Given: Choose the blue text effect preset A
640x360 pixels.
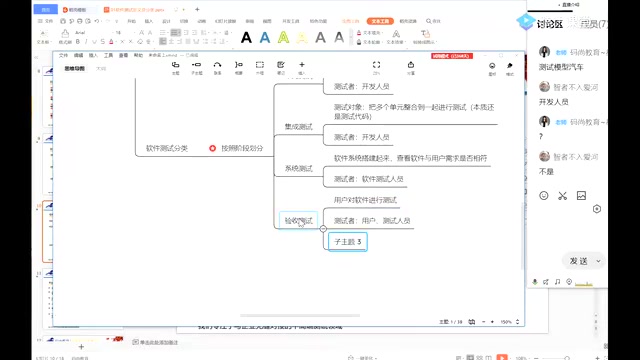Looking at the screenshot, I should click(265, 38).
